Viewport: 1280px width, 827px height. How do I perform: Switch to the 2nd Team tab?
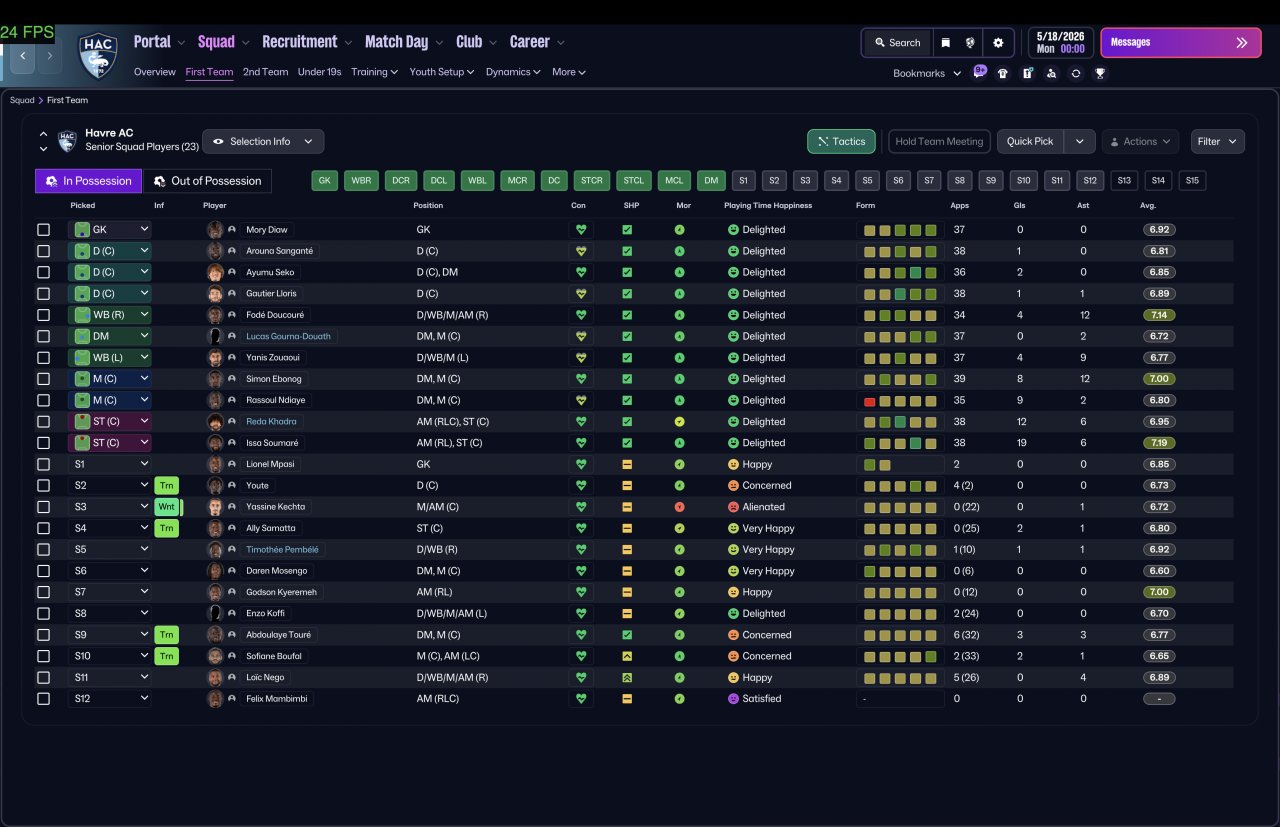click(265, 72)
